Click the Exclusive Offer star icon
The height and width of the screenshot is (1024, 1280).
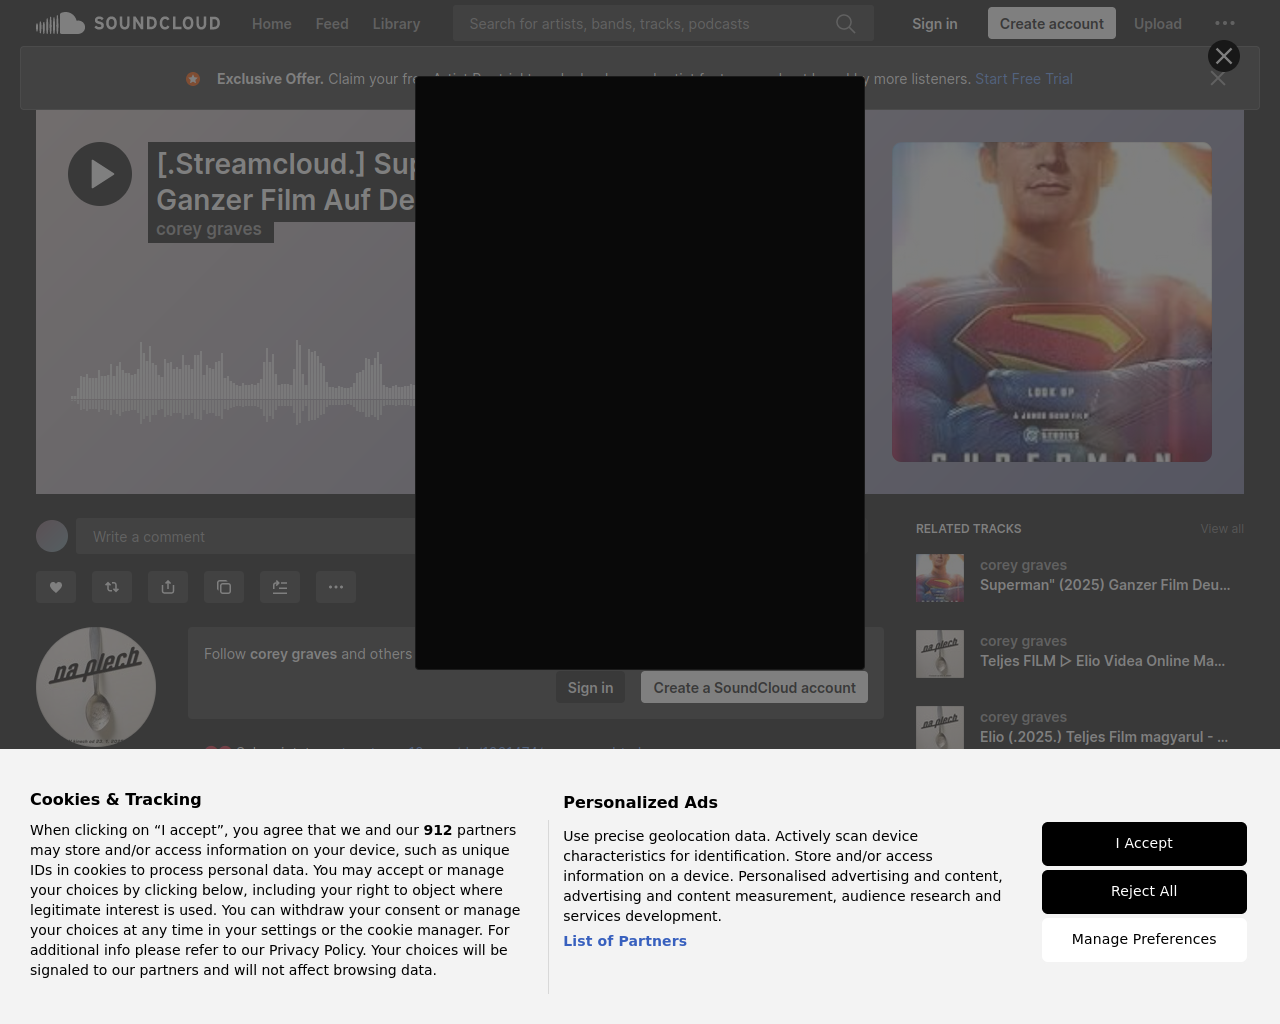pos(193,79)
